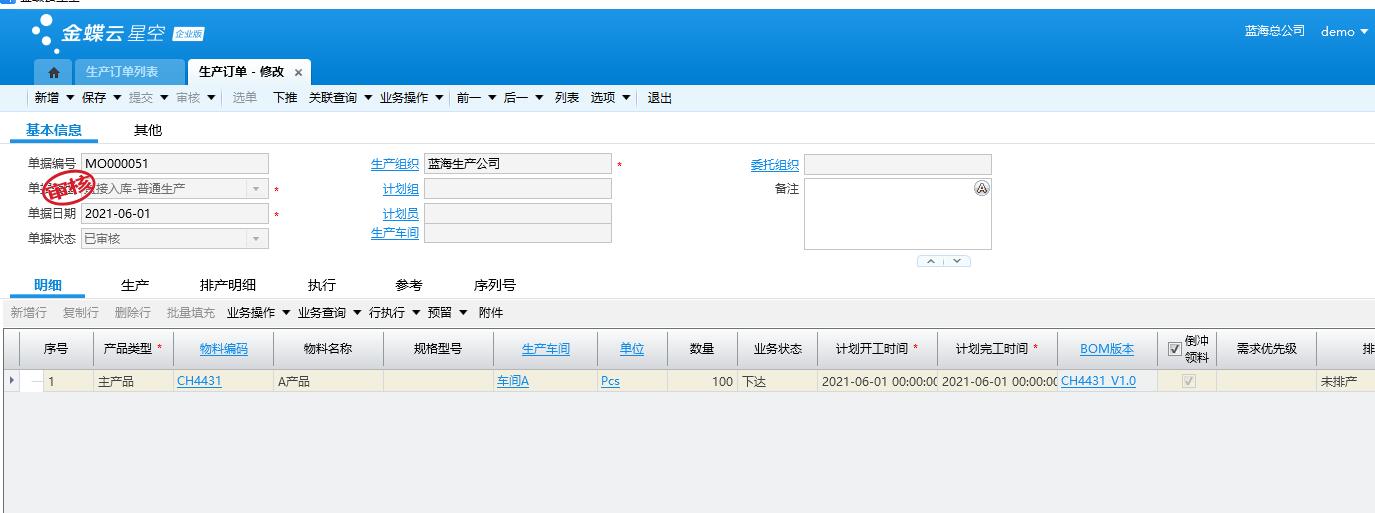Open material code CH4431 link
Screen dimensions: 1375x513
pyautogui.click(x=199, y=381)
